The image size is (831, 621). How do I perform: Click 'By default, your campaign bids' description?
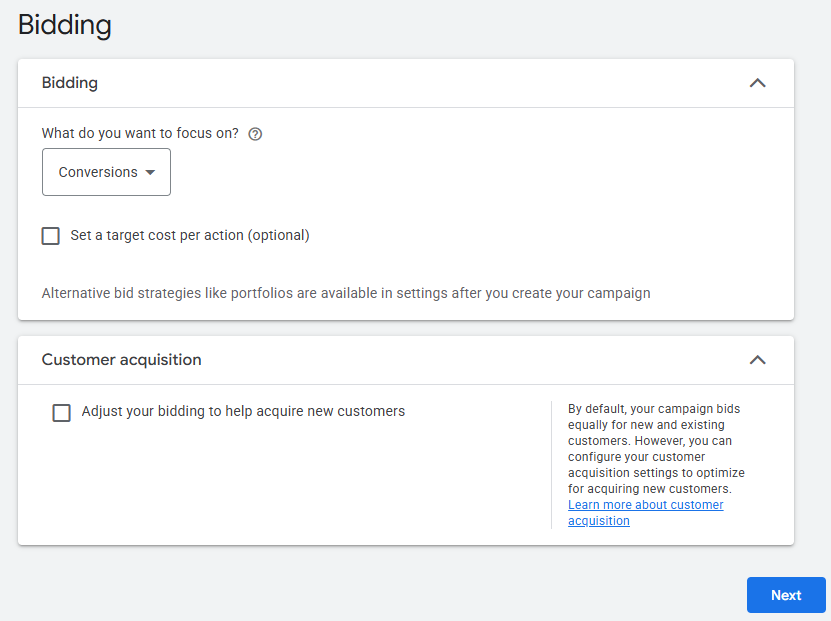coord(656,448)
